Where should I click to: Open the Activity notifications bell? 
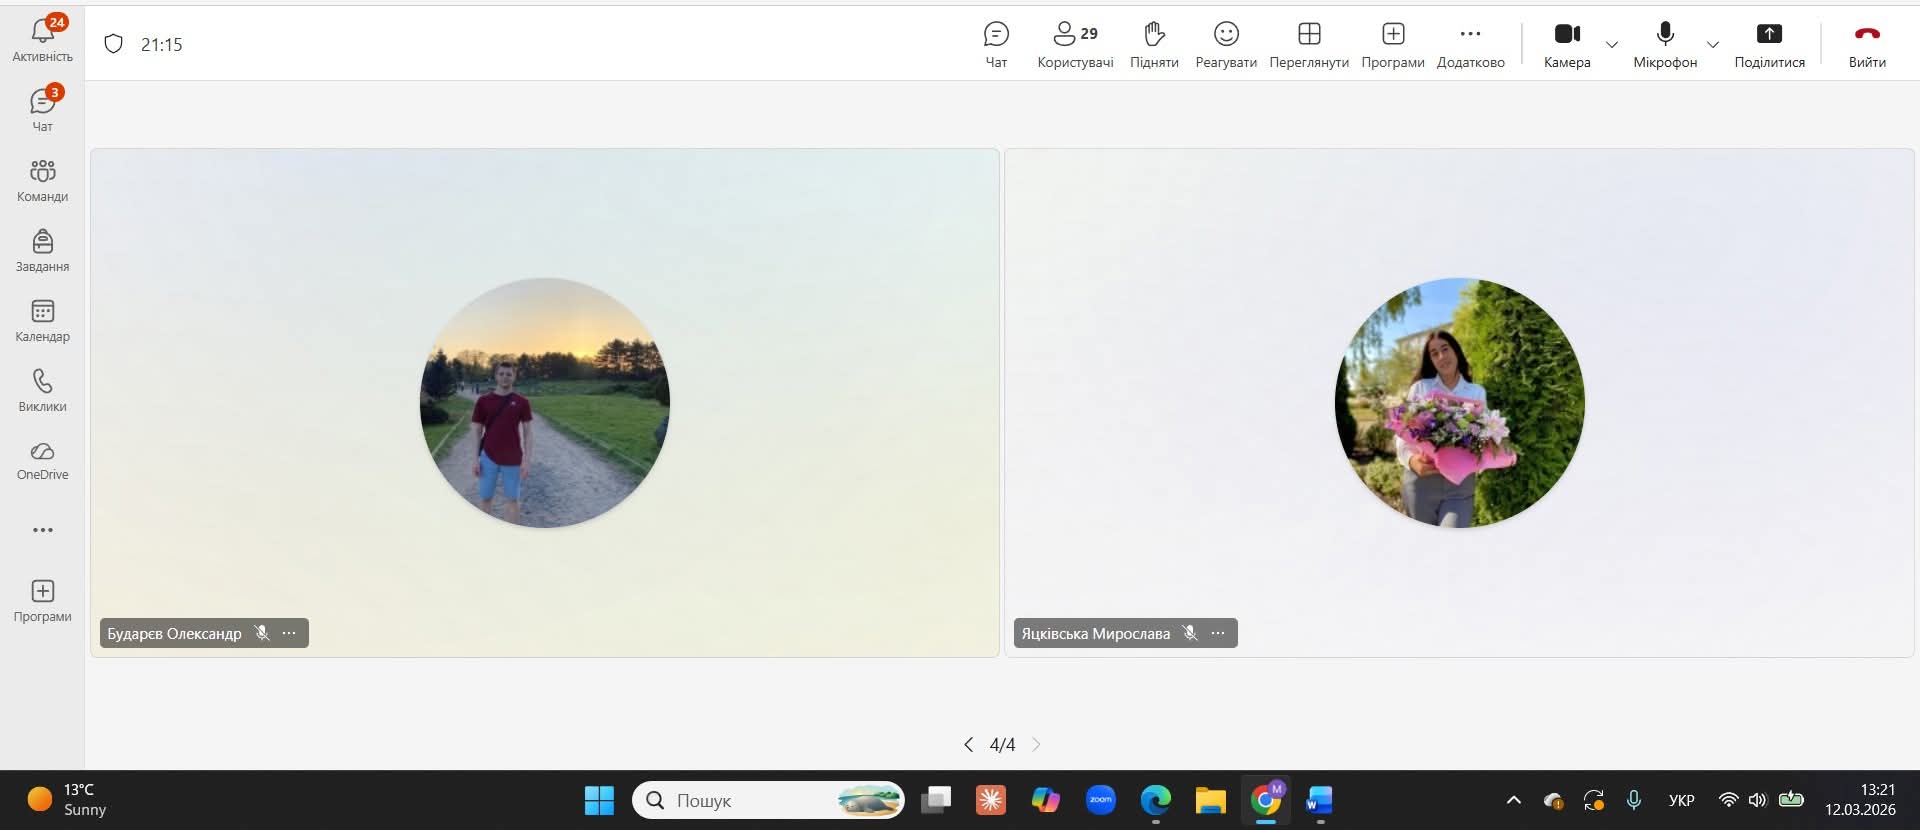coord(42,38)
